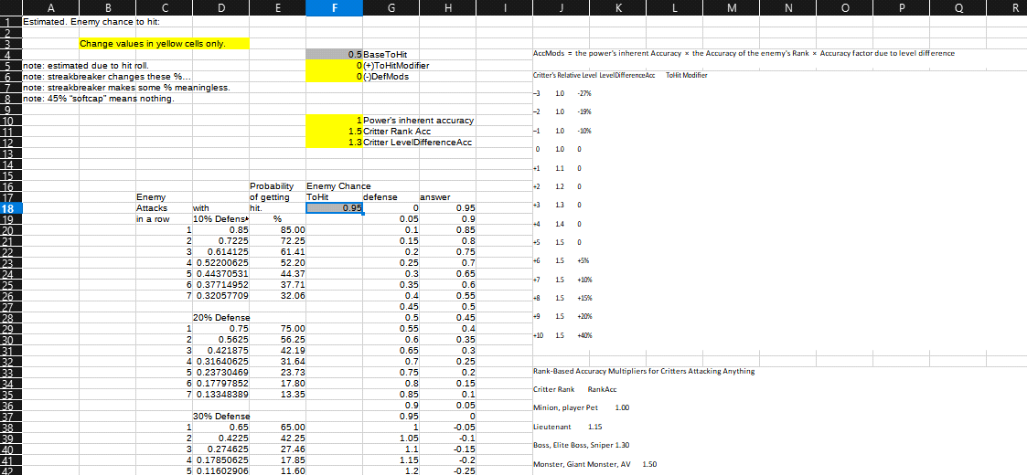Click cell with value 72.25
The width and height of the screenshot is (1027, 475).
(278, 240)
